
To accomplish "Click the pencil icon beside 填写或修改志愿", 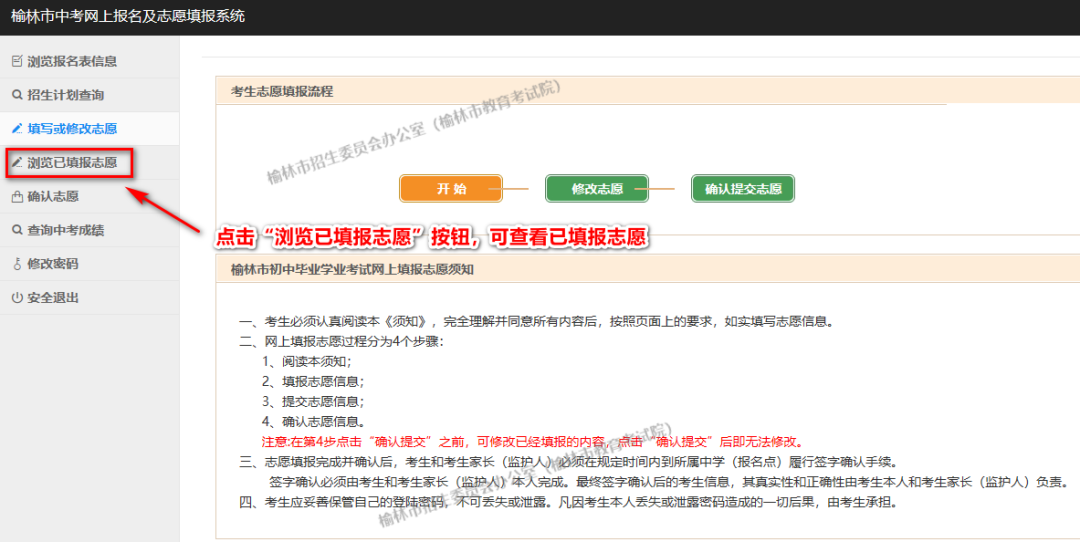I will (x=16, y=129).
